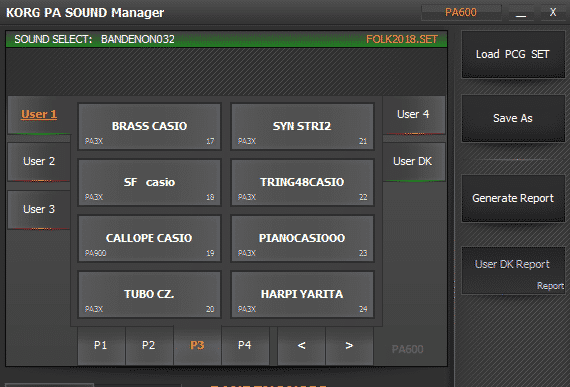Close the window with the X button

coord(553,13)
